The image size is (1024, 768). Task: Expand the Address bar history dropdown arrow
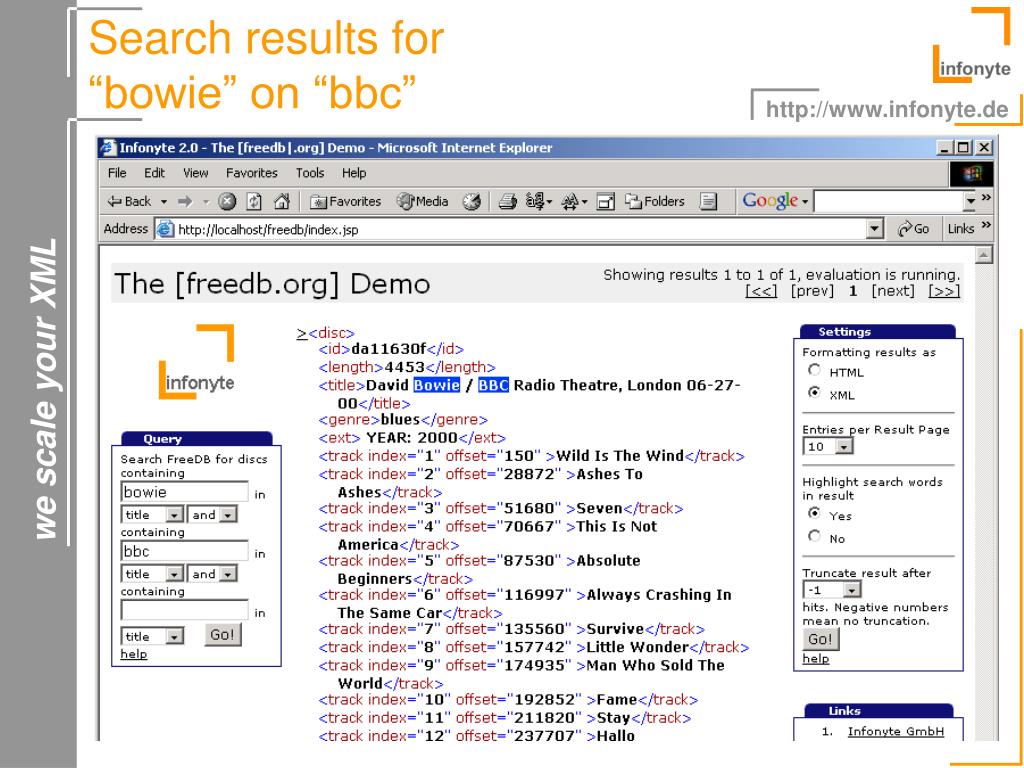pos(874,229)
